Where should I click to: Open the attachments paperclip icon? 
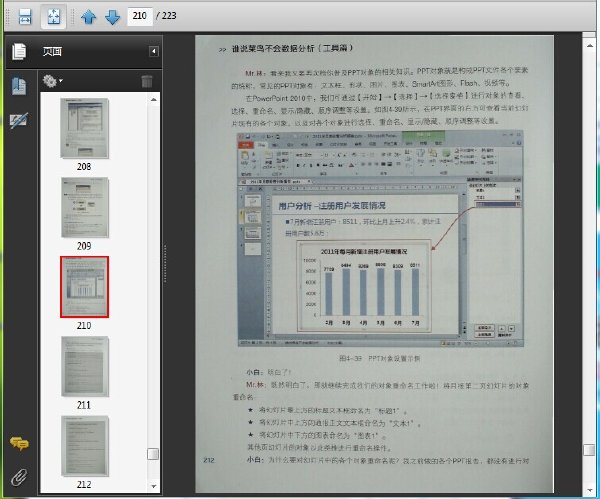(19, 477)
